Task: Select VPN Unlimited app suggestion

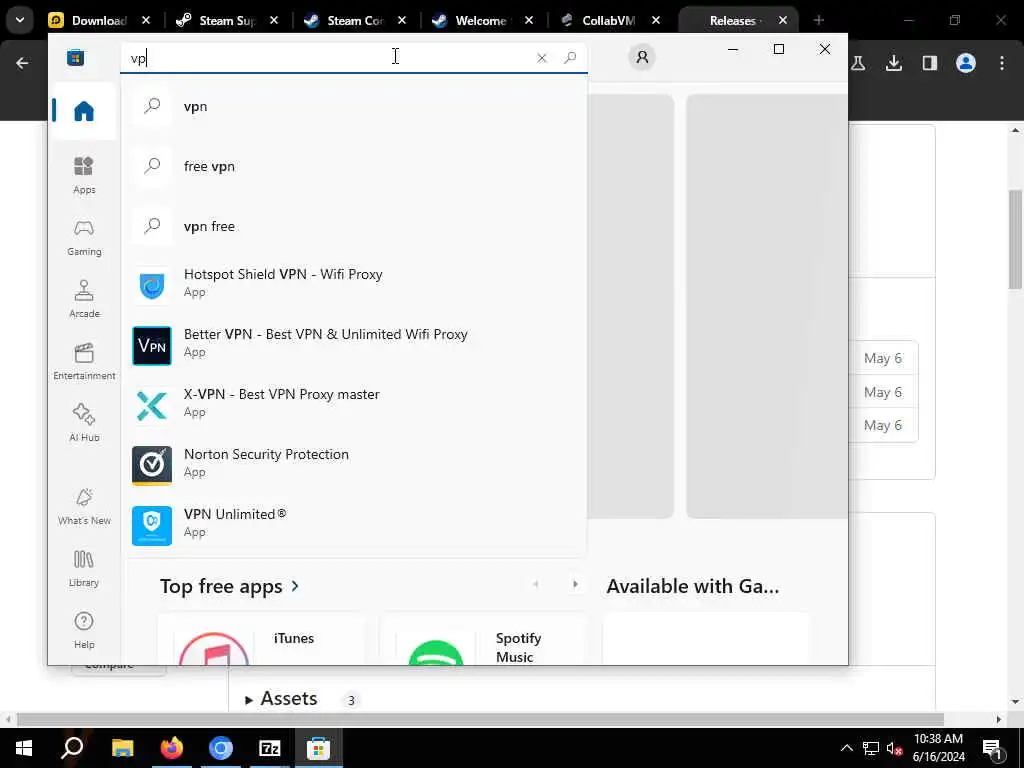Action: point(354,524)
